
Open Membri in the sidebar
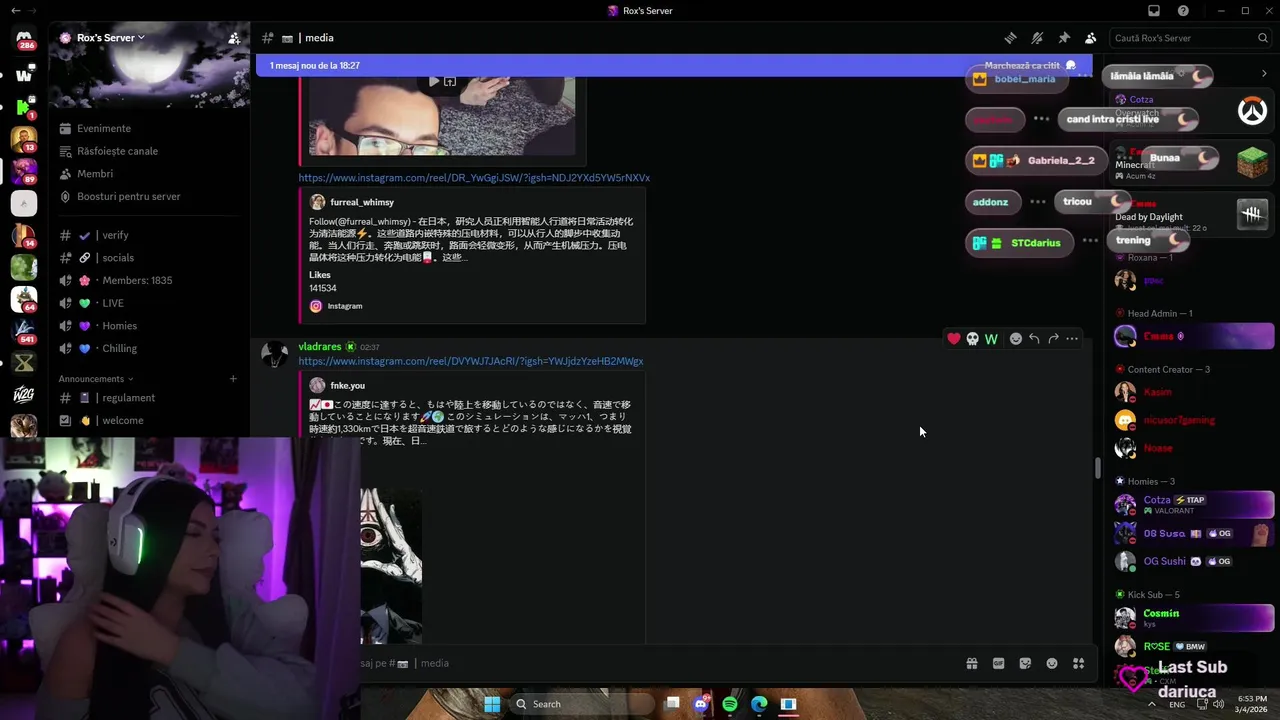pos(150,174)
